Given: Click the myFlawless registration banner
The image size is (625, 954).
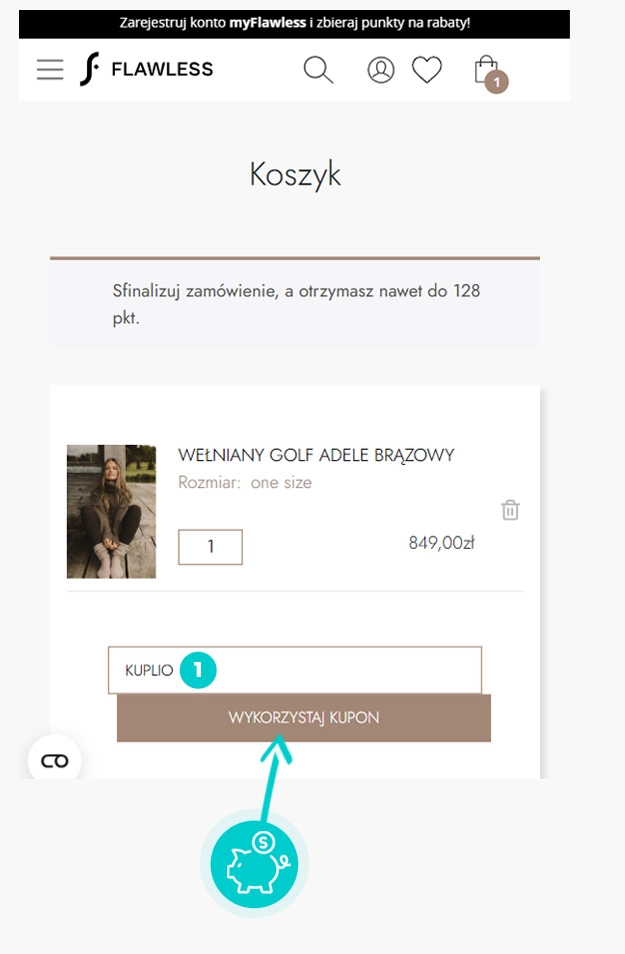Looking at the screenshot, I should [294, 22].
